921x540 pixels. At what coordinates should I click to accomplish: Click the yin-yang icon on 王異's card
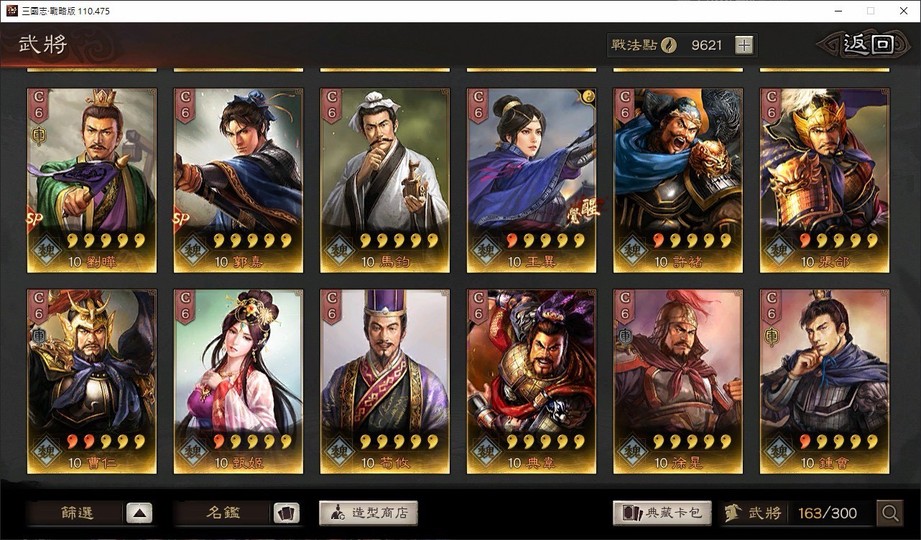pyautogui.click(x=588, y=96)
